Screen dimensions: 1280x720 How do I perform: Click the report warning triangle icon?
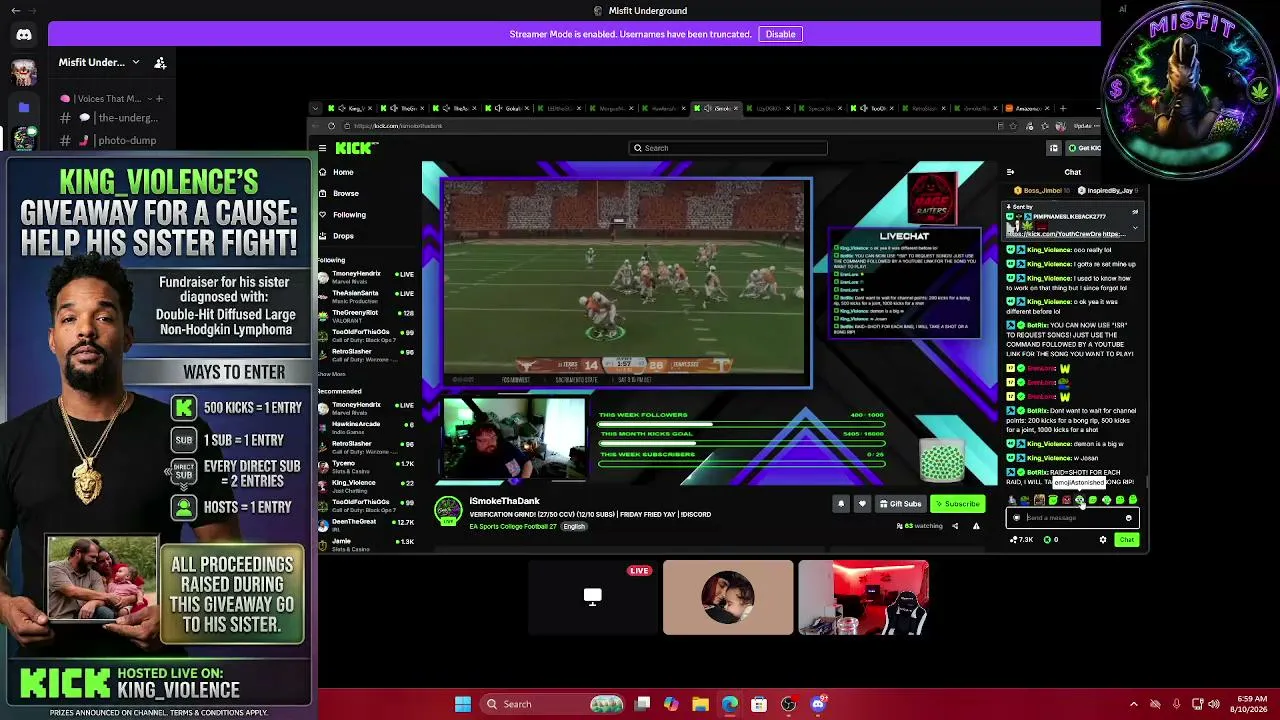pyautogui.click(x=976, y=526)
